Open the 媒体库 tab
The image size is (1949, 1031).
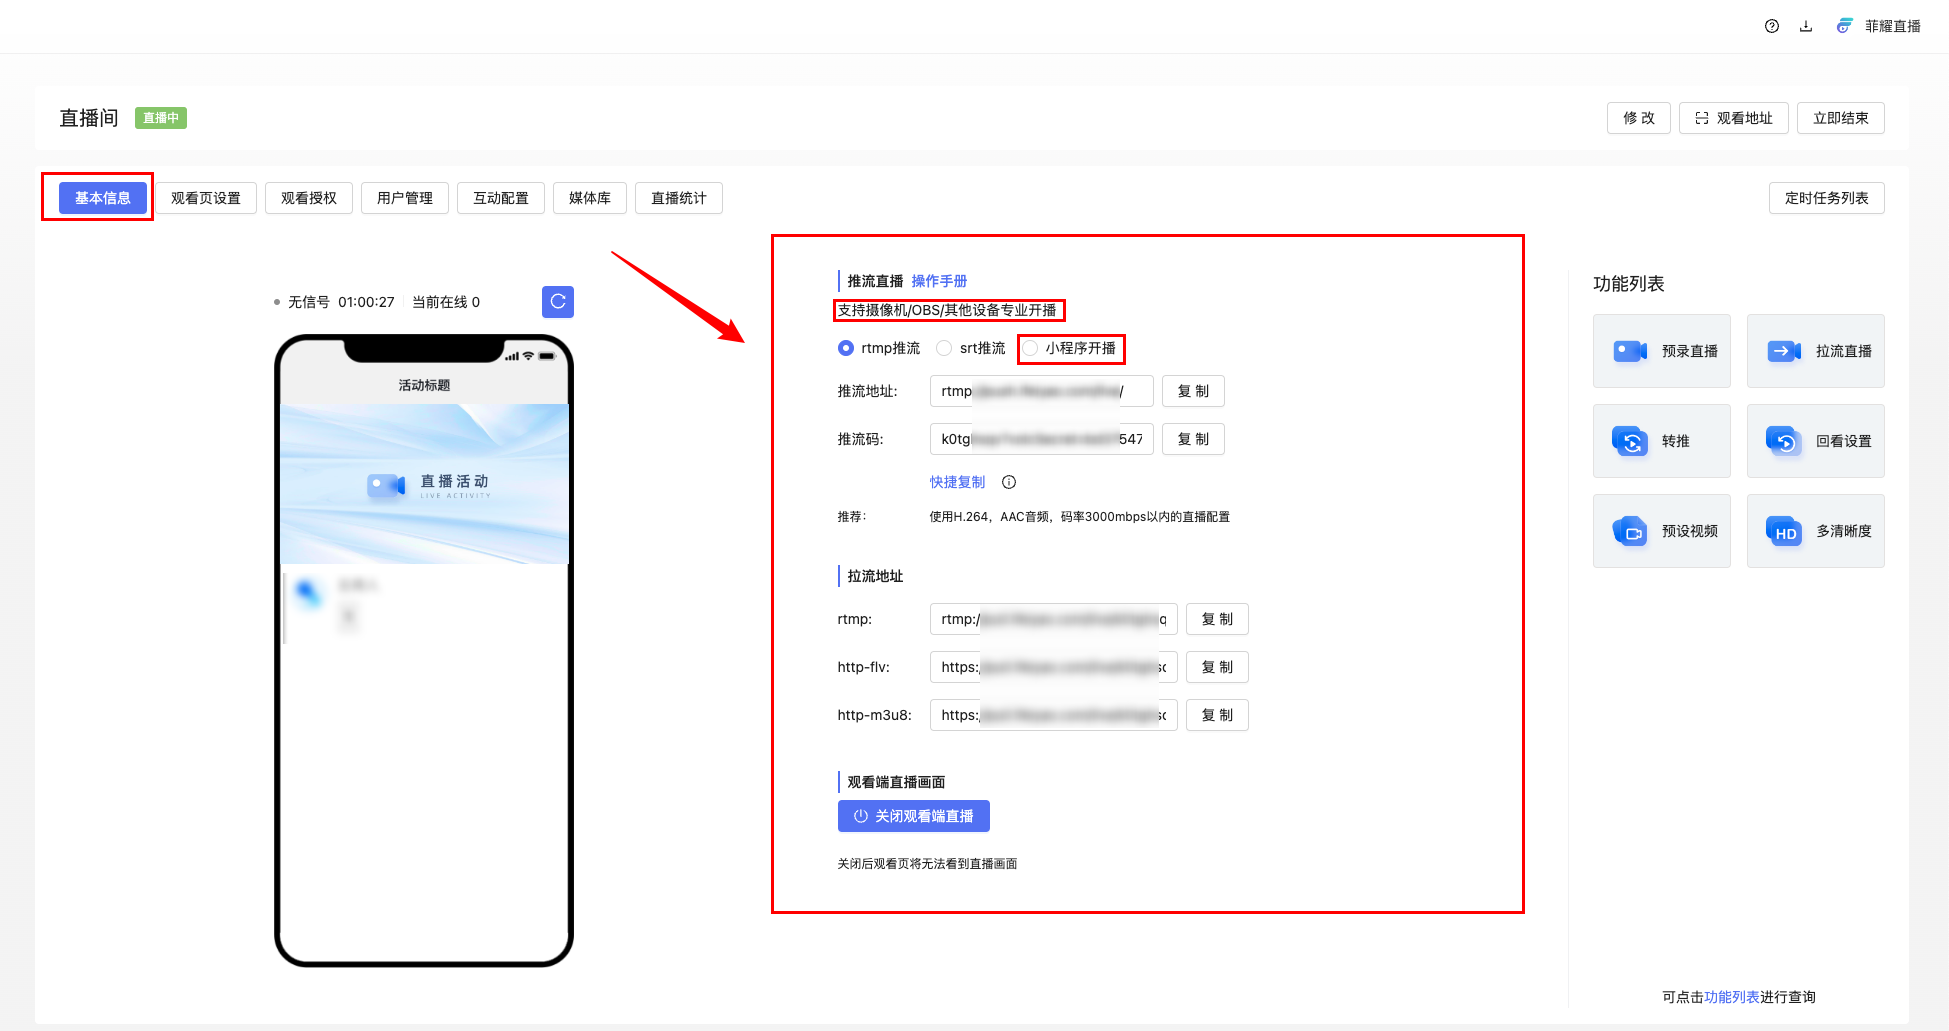[589, 198]
